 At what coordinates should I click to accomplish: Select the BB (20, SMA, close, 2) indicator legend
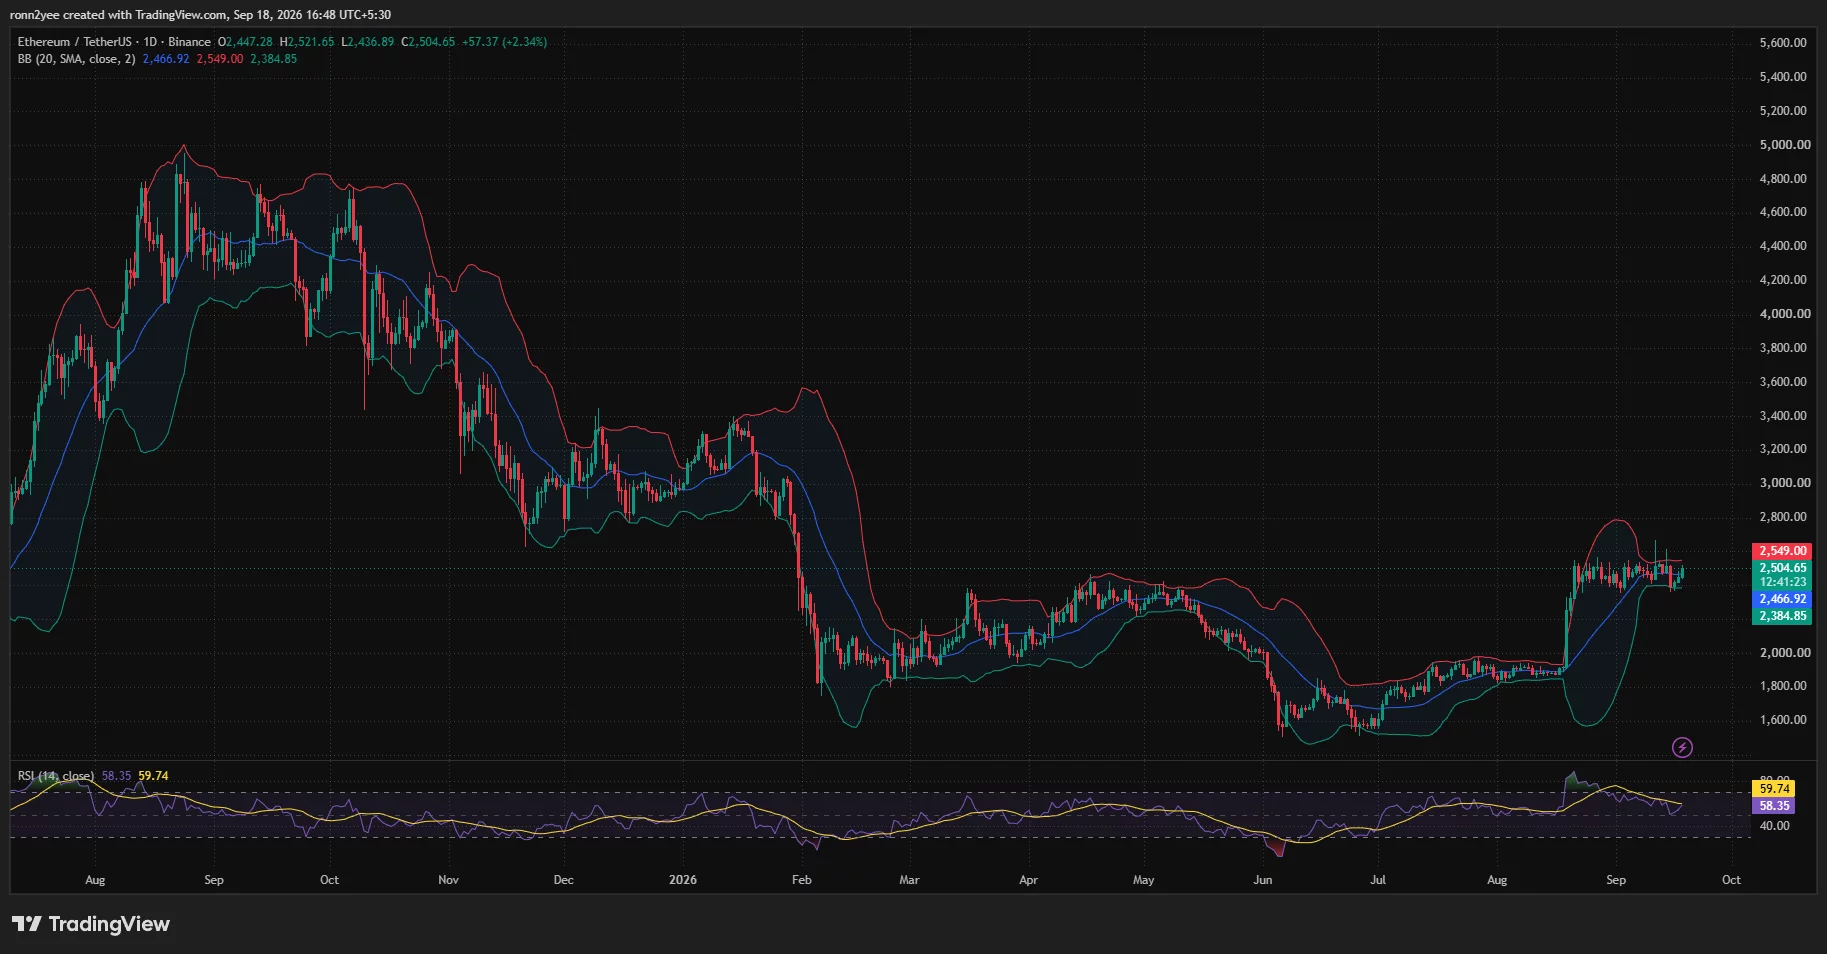[x=76, y=59]
